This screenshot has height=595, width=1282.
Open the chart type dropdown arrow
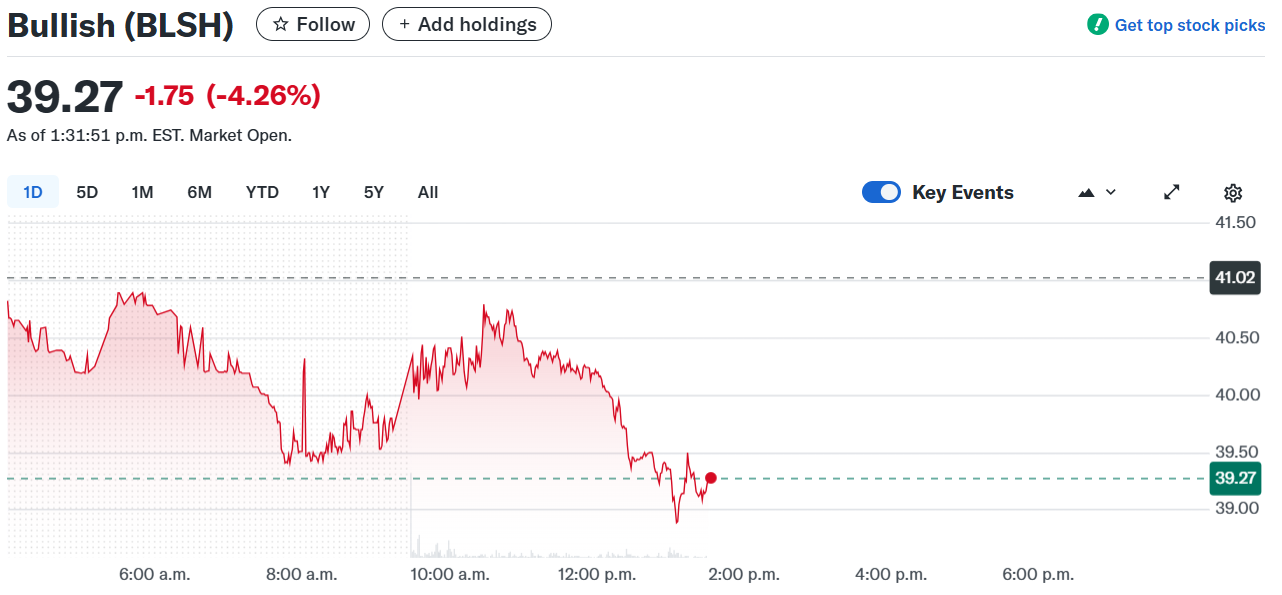[1111, 193]
